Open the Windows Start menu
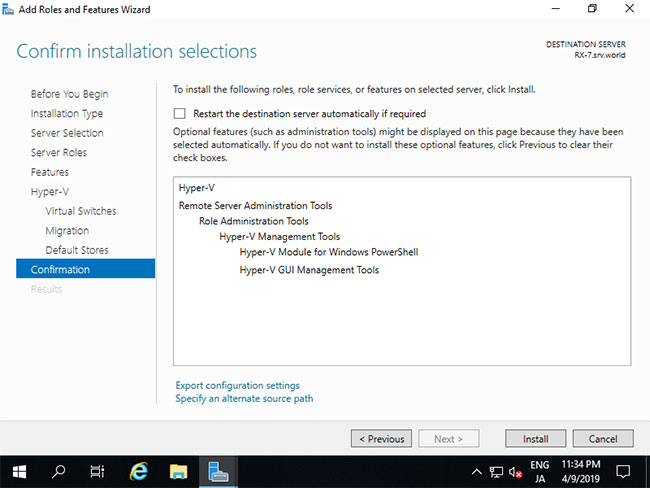This screenshot has height=488, width=650. [x=19, y=471]
